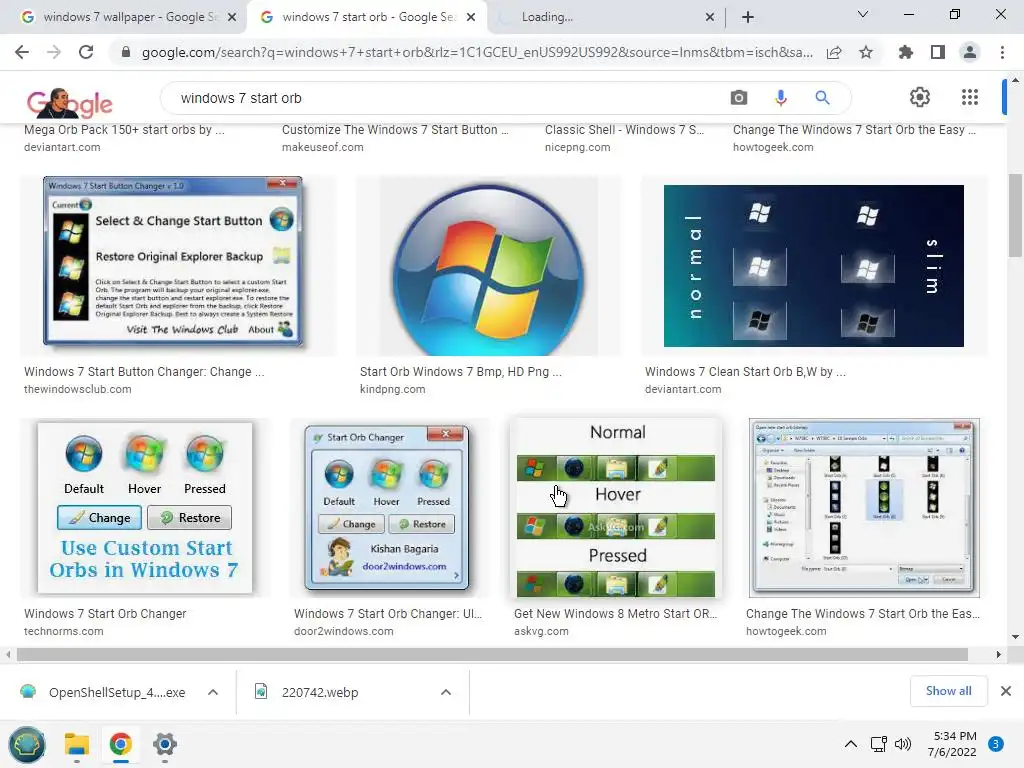The width and height of the screenshot is (1024, 768).
Task: Open the Windows 7 Clean Start Orb image
Action: coord(814,266)
